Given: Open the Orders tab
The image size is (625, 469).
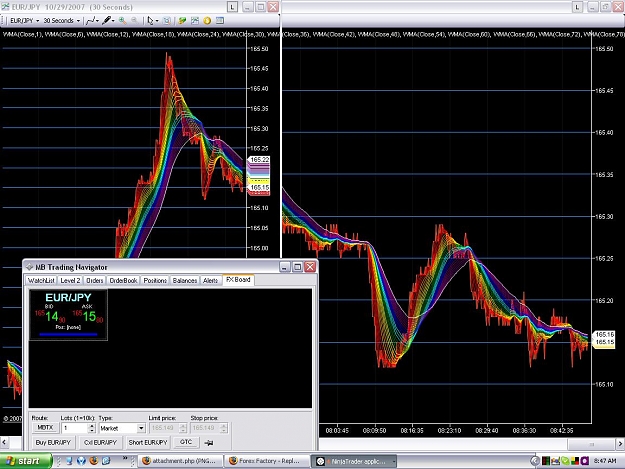Looking at the screenshot, I should pyautogui.click(x=95, y=281).
